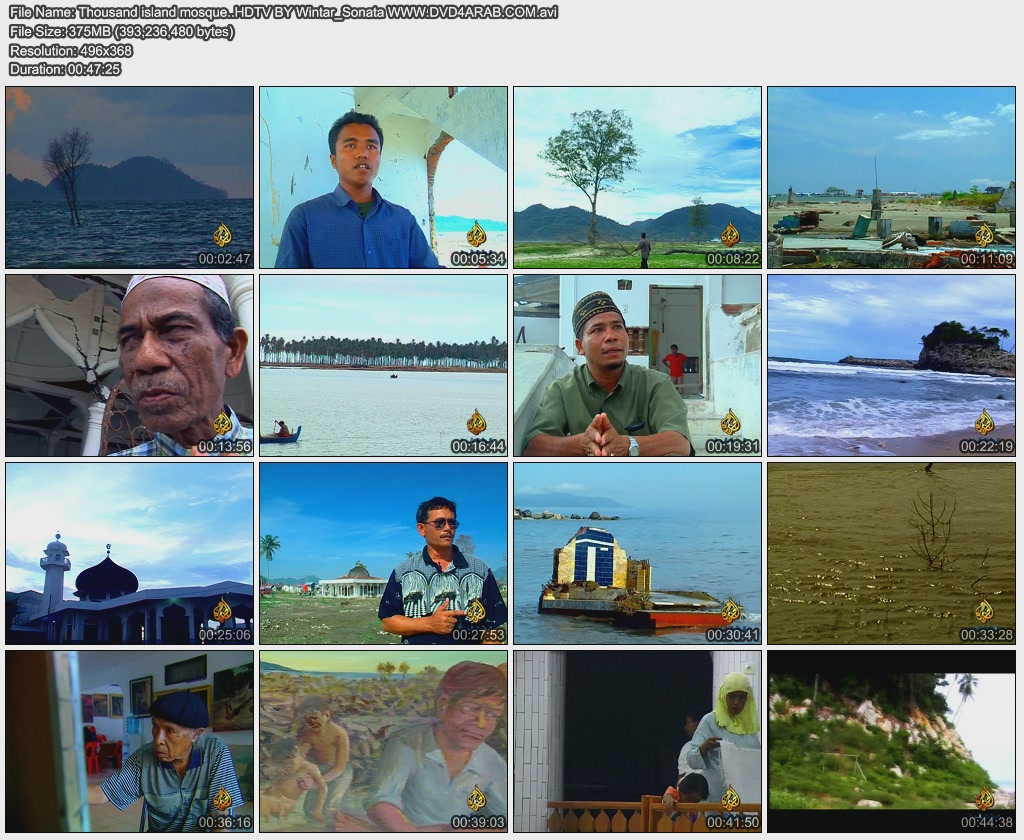1024x840 pixels.
Task: Click the Al Jazeera logo on the 00:02:47 frame
Action: [x=222, y=235]
